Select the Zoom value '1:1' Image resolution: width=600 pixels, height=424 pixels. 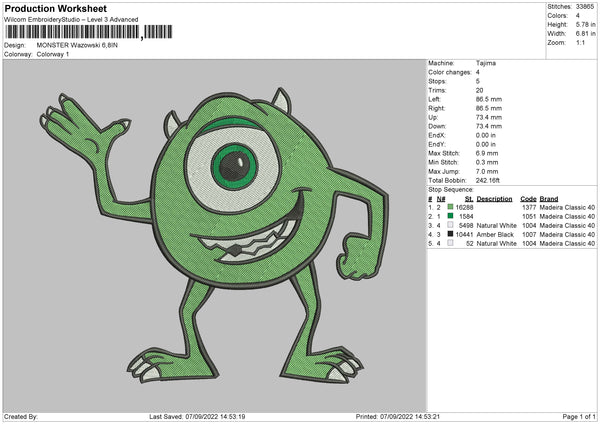[580, 43]
